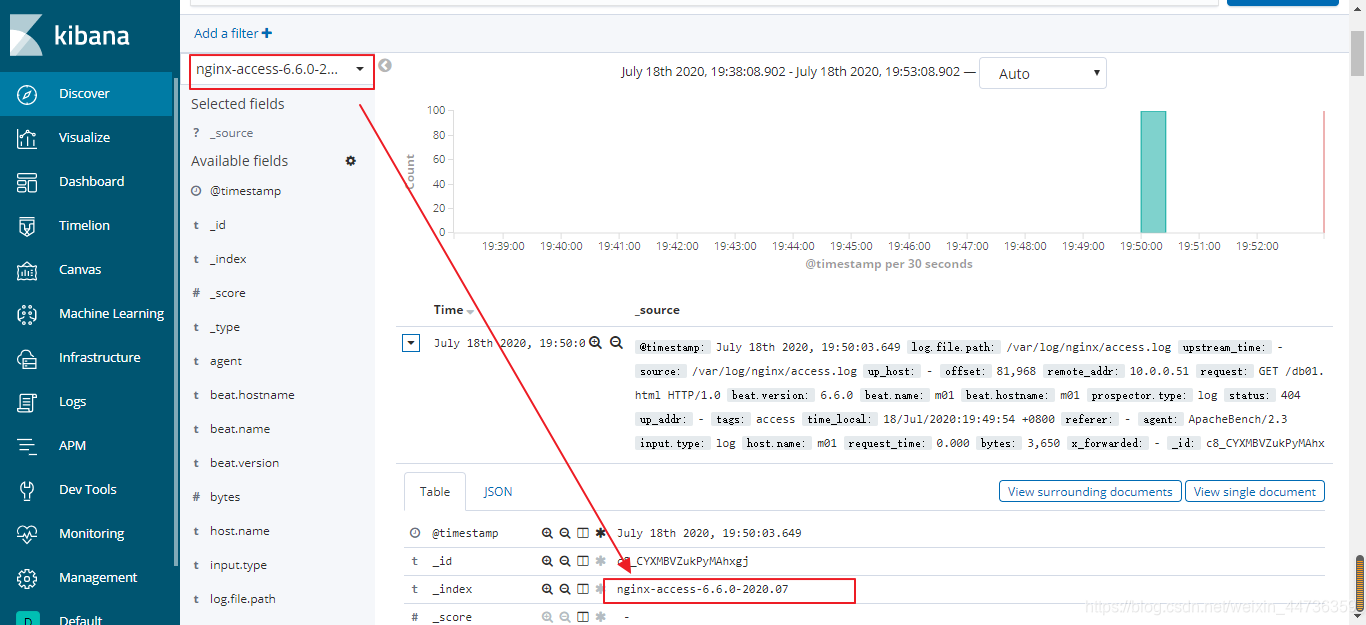Filter for value in the Time cell

595,342
